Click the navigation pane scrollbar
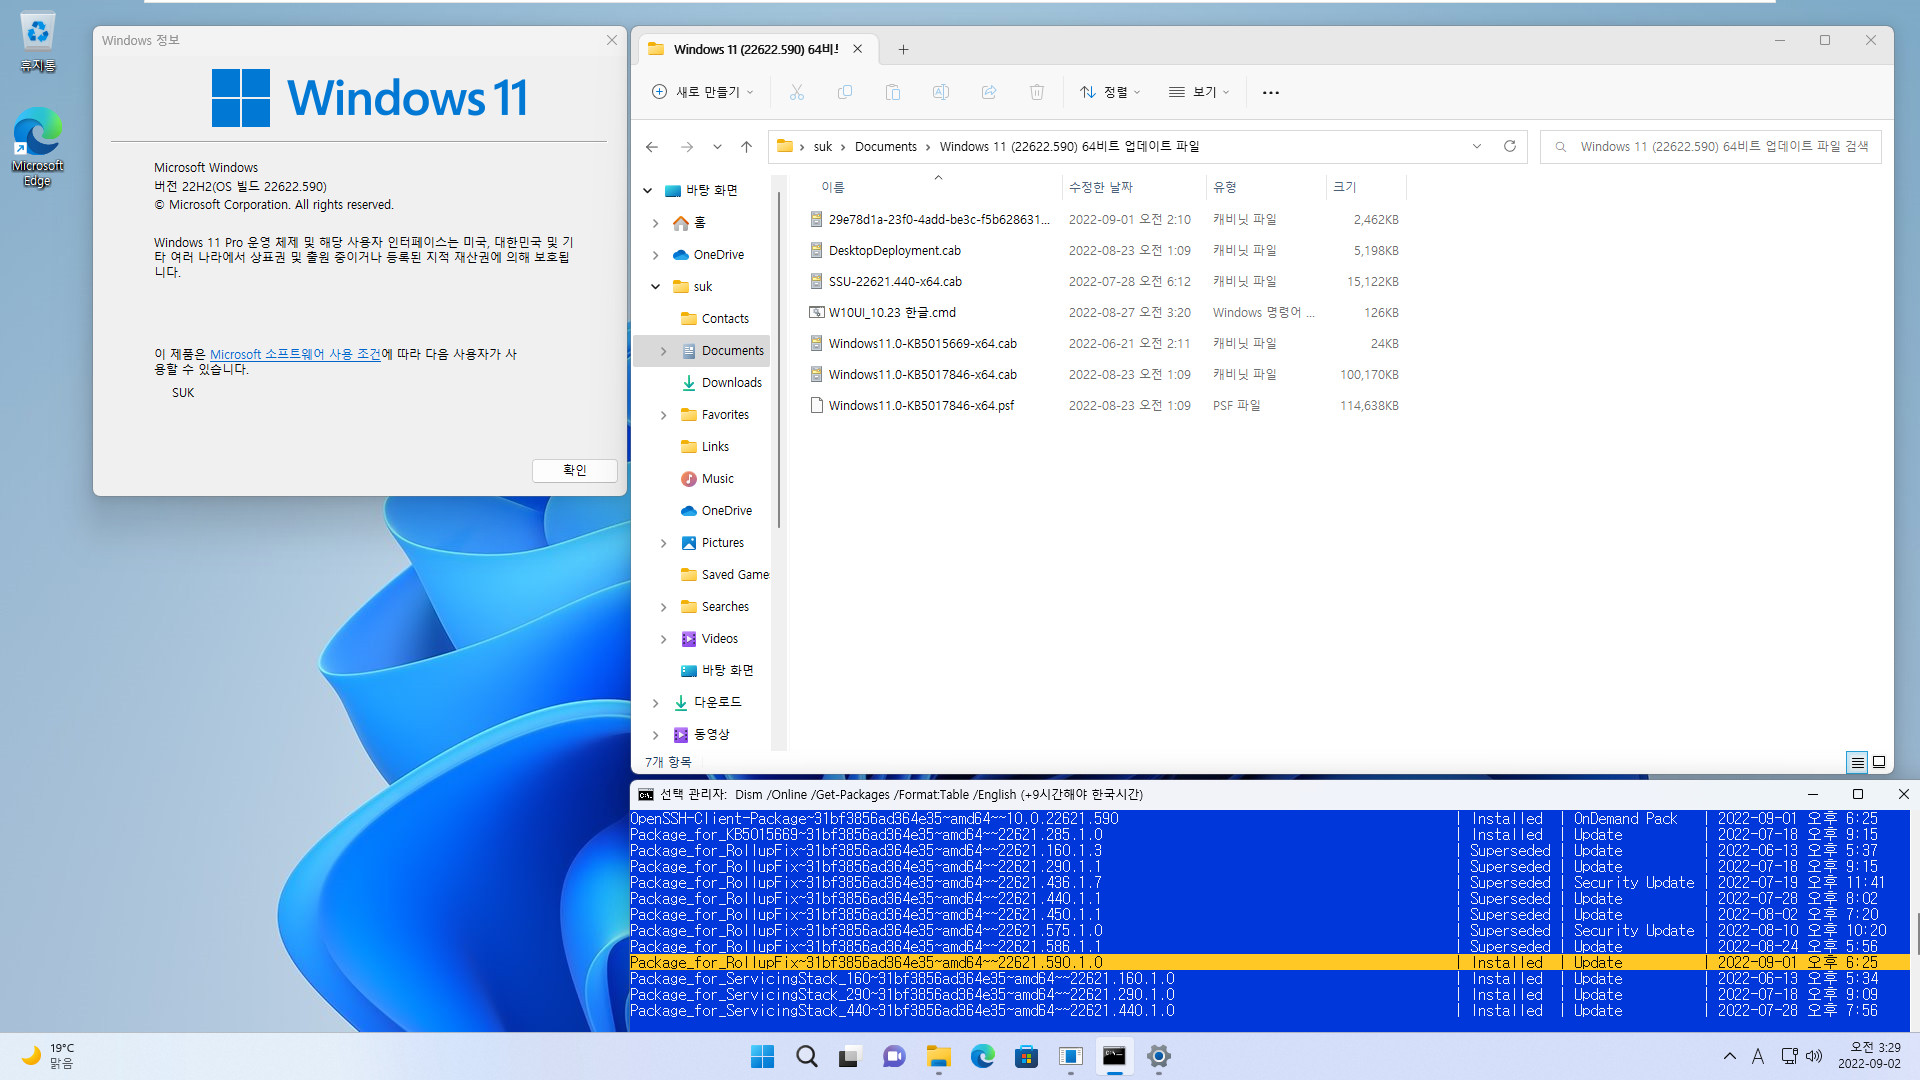Screen dimensions: 1920x1080 [779, 360]
